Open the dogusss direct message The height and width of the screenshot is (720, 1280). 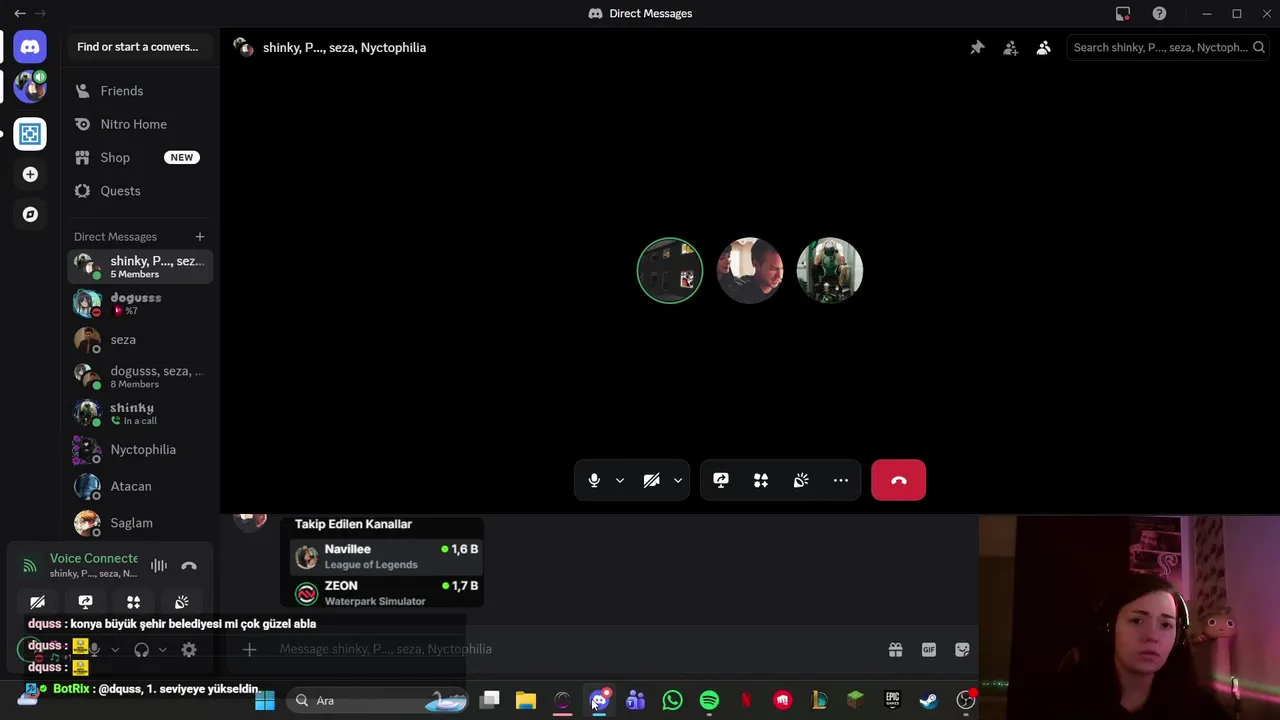point(140,303)
